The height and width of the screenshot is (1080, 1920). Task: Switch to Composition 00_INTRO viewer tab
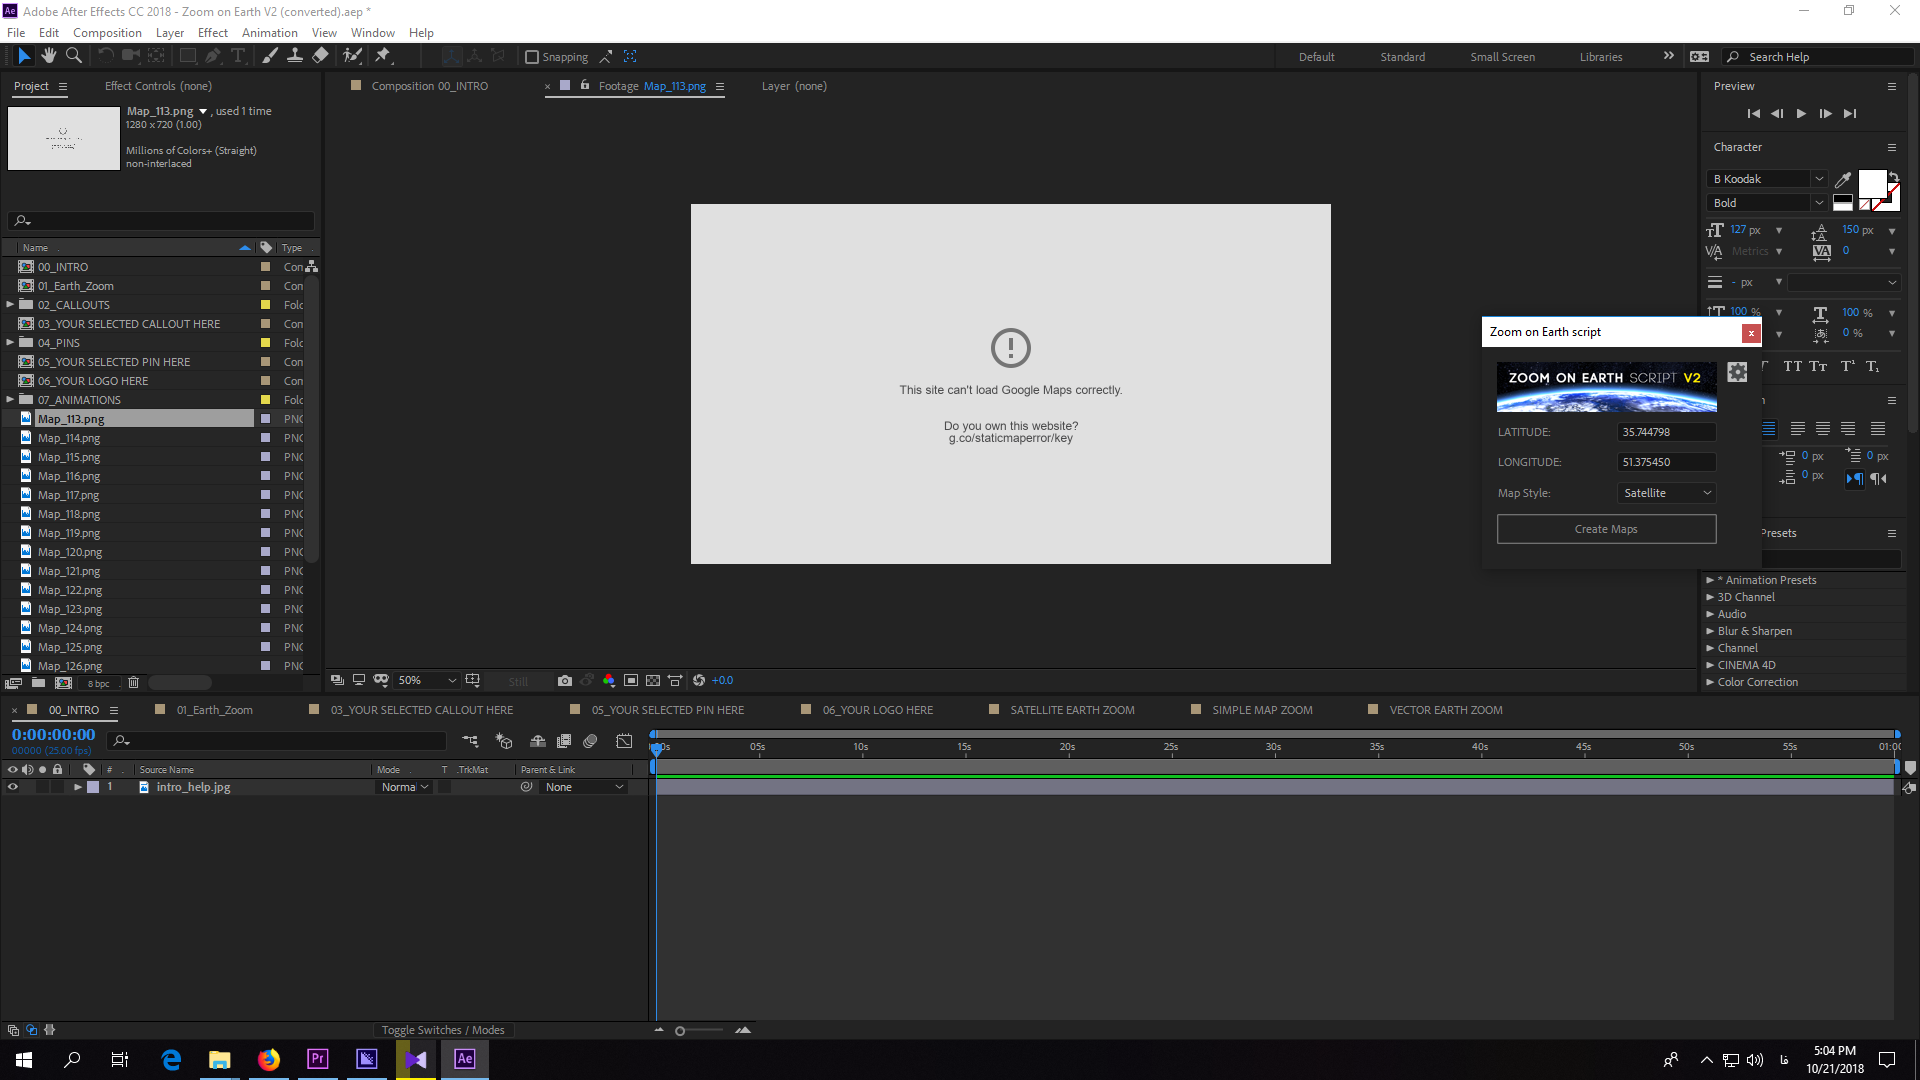pyautogui.click(x=429, y=86)
